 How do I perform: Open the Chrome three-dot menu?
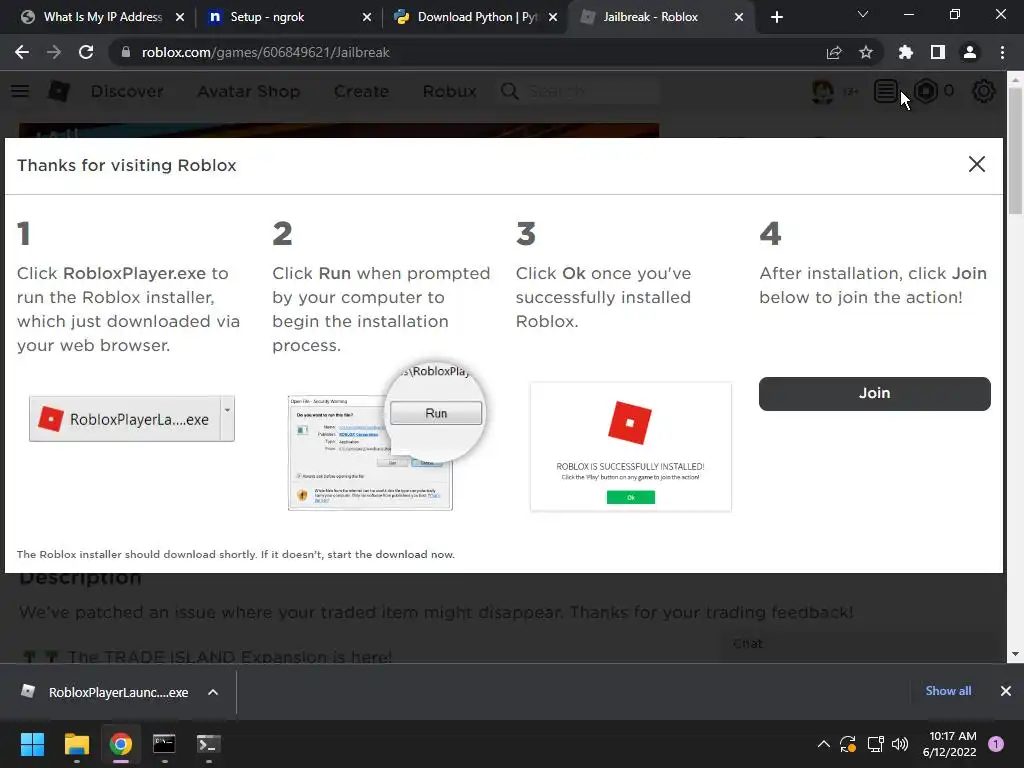point(1002,52)
